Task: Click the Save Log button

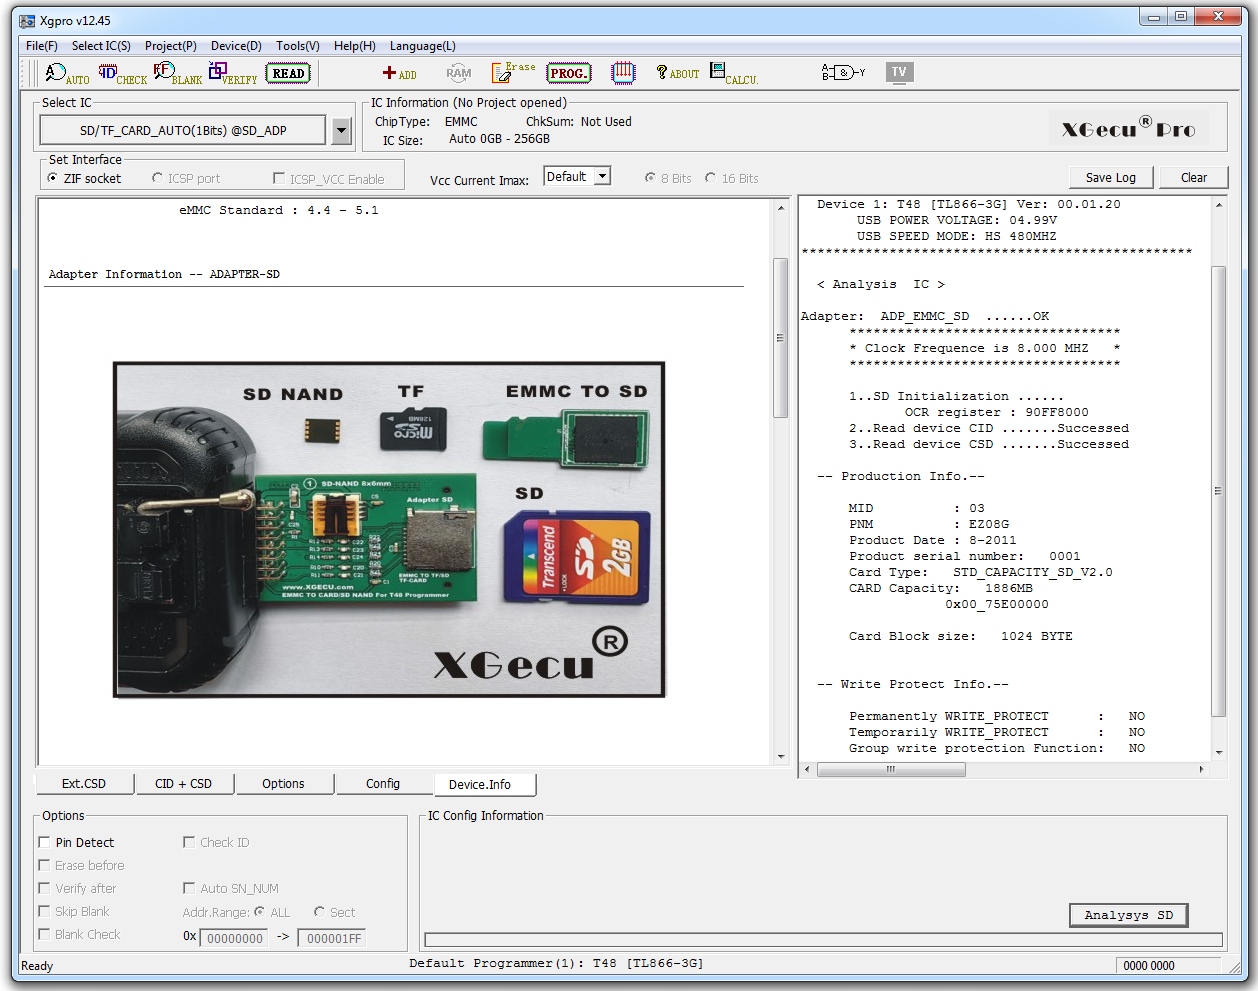Action: point(1111,178)
